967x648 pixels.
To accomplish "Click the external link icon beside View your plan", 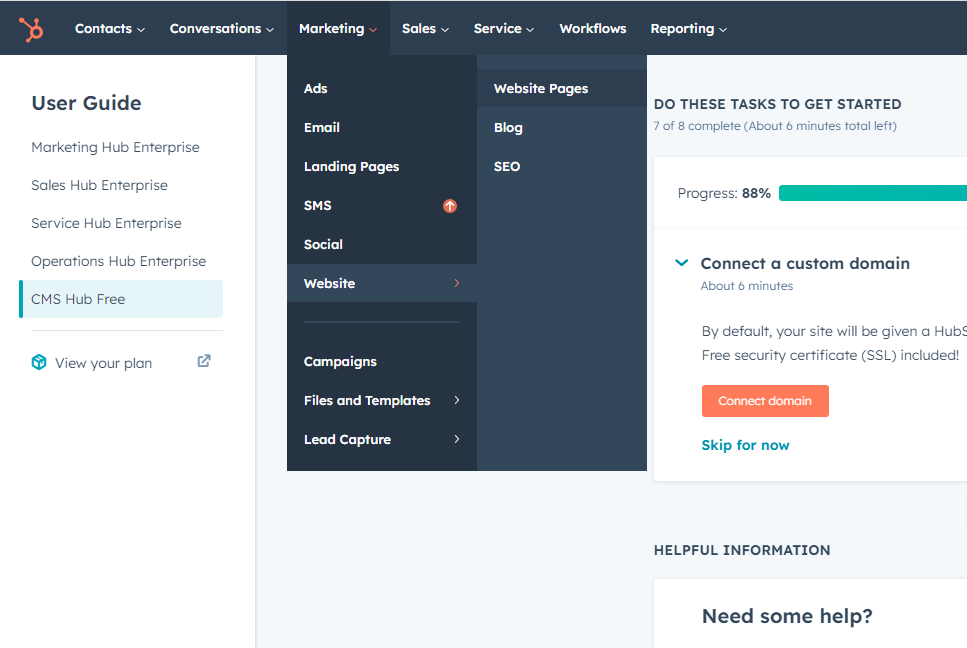I will coord(204,361).
